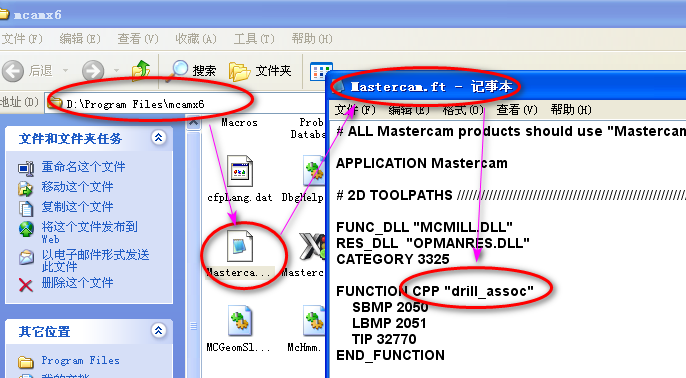Click the line TIP 32770
Screen dimensions: 686x378
tap(384, 339)
